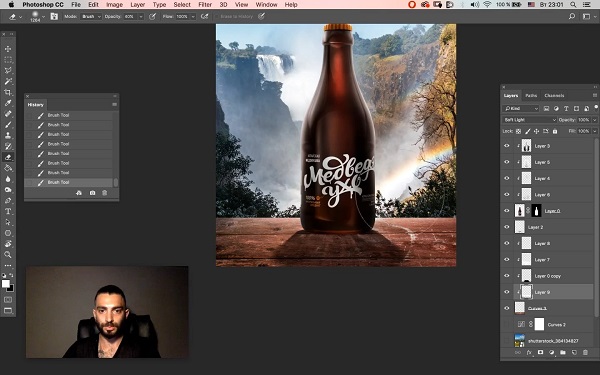
Task: Open the Layer menu
Action: pos(137,5)
